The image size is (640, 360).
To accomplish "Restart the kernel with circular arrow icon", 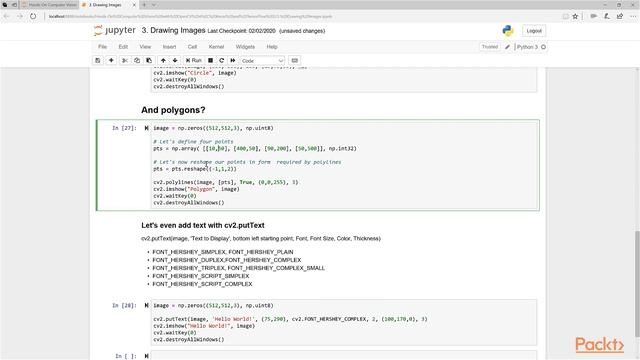I will click(x=222, y=60).
